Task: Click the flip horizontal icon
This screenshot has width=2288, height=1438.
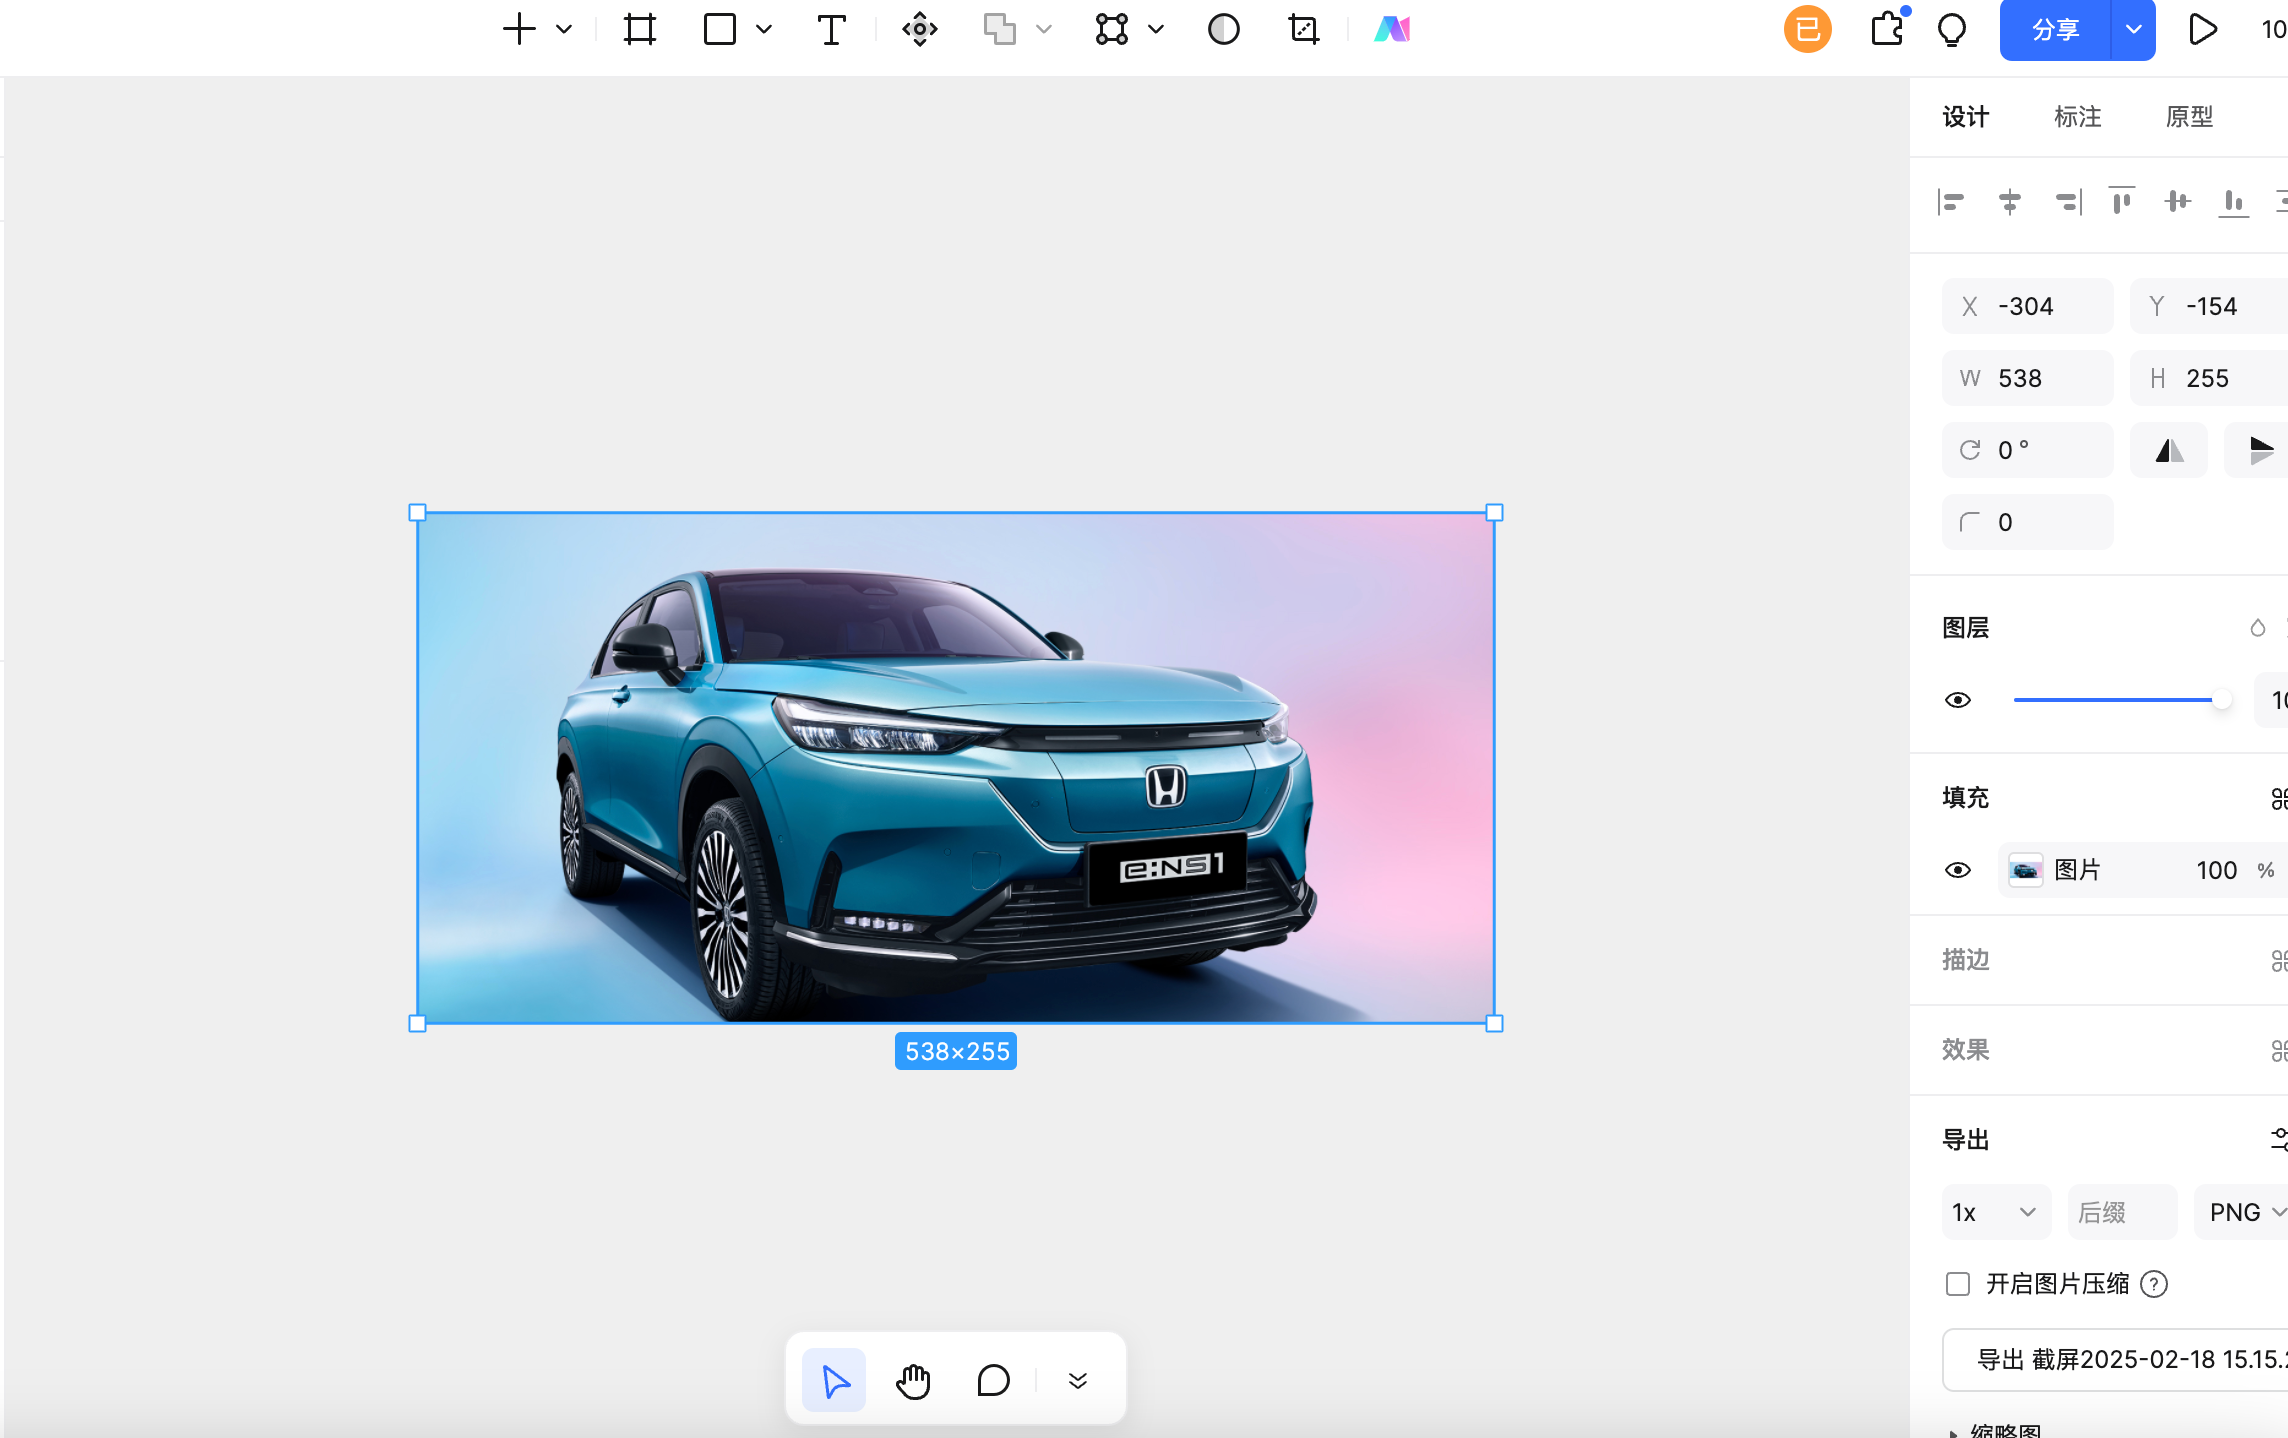Action: coord(2169,450)
